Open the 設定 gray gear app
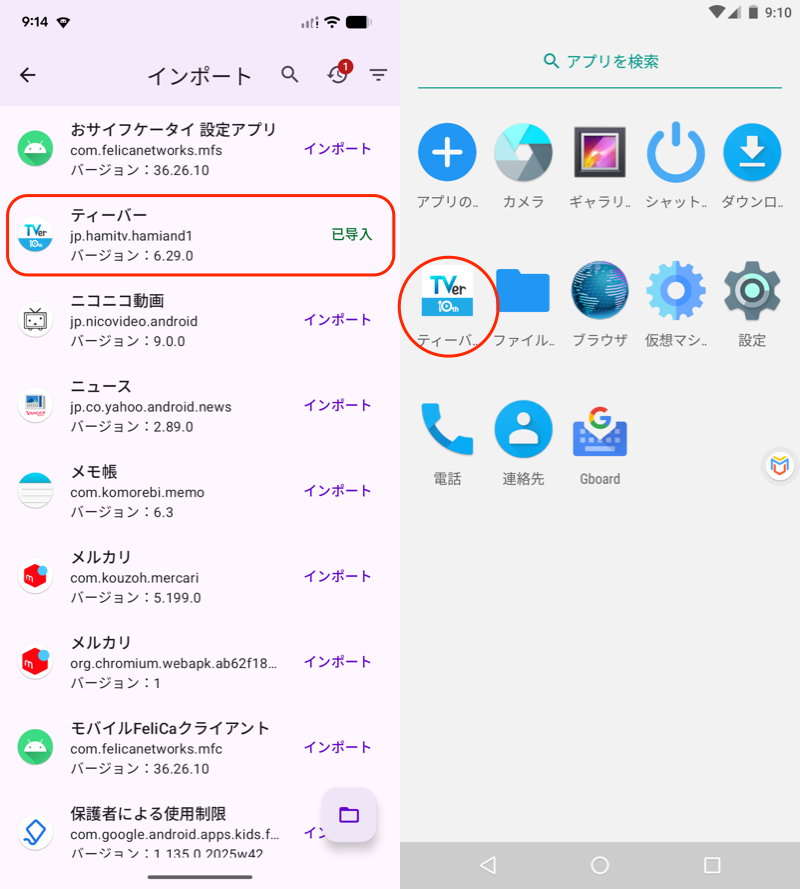Viewport: 800px width, 889px height. pos(752,290)
